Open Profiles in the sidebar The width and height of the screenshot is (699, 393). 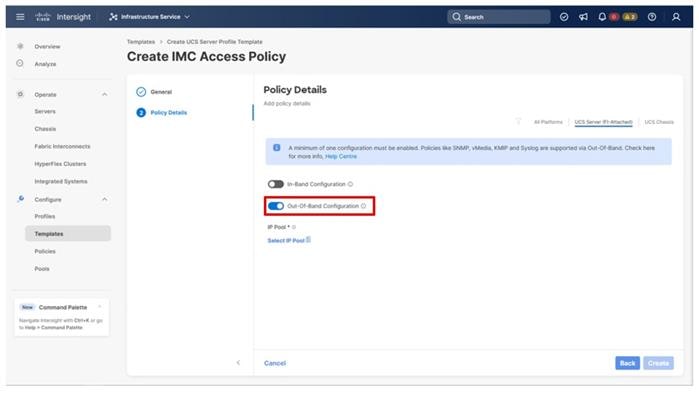[45, 216]
